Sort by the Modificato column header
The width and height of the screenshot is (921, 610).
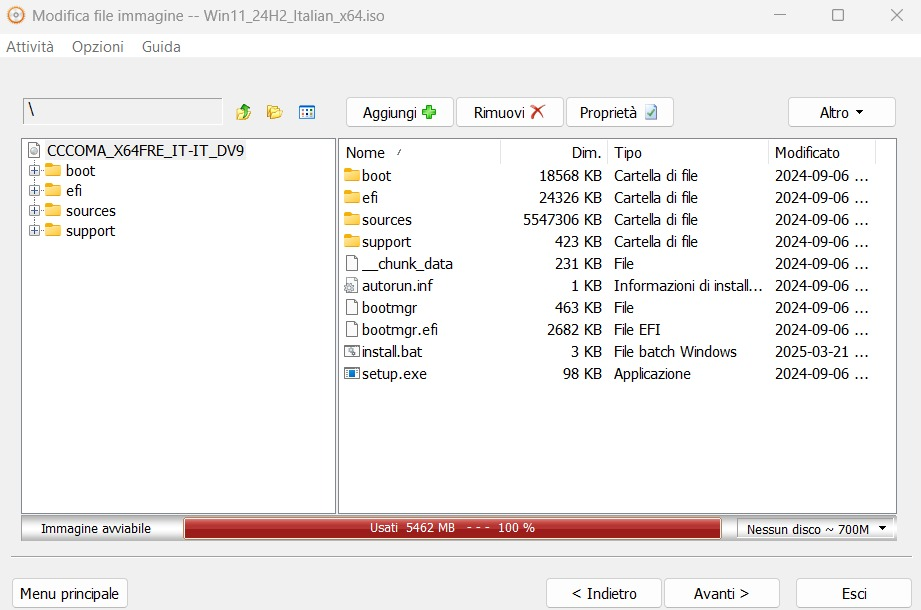point(822,153)
